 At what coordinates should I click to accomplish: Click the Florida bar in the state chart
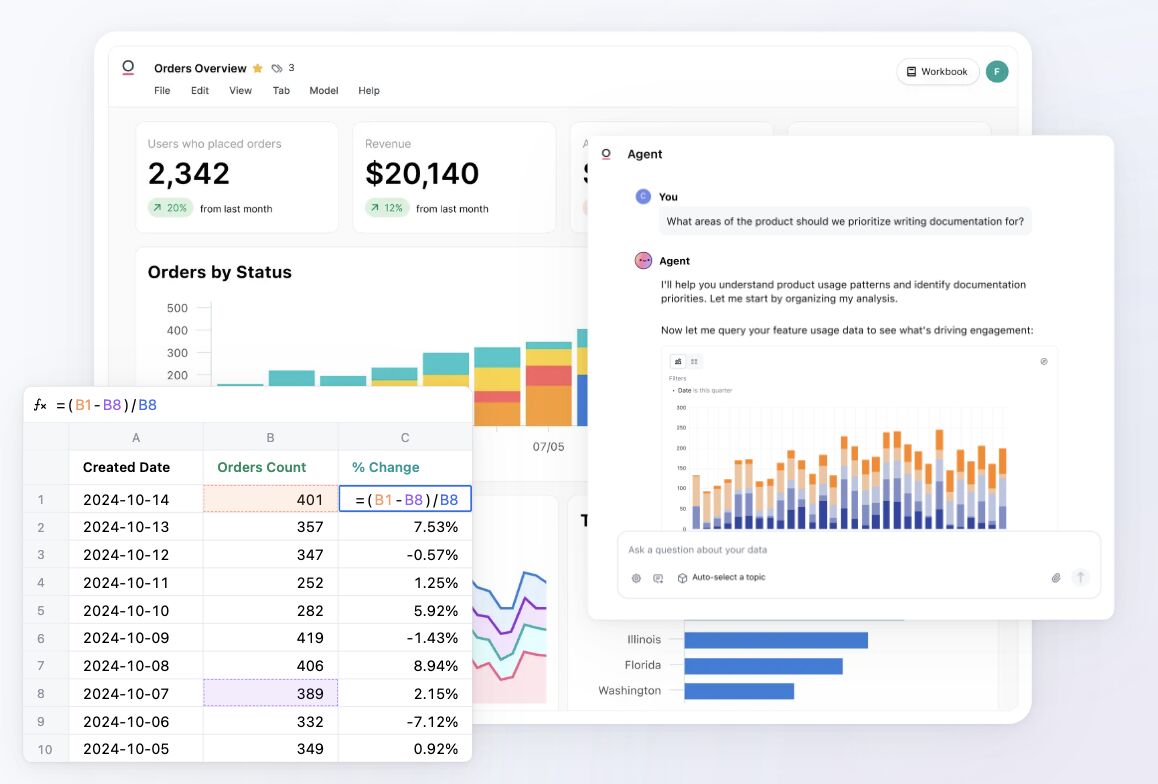pos(764,666)
